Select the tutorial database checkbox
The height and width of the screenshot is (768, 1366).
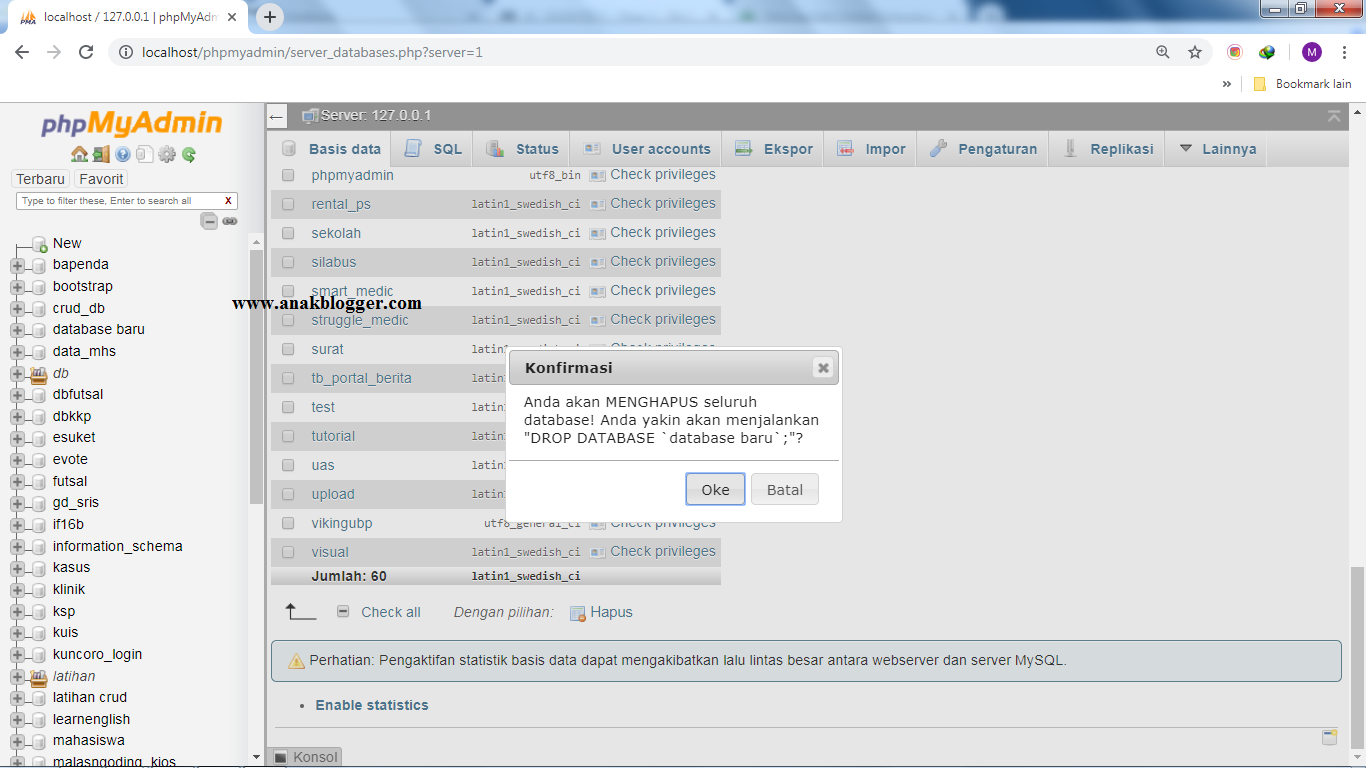pos(287,436)
